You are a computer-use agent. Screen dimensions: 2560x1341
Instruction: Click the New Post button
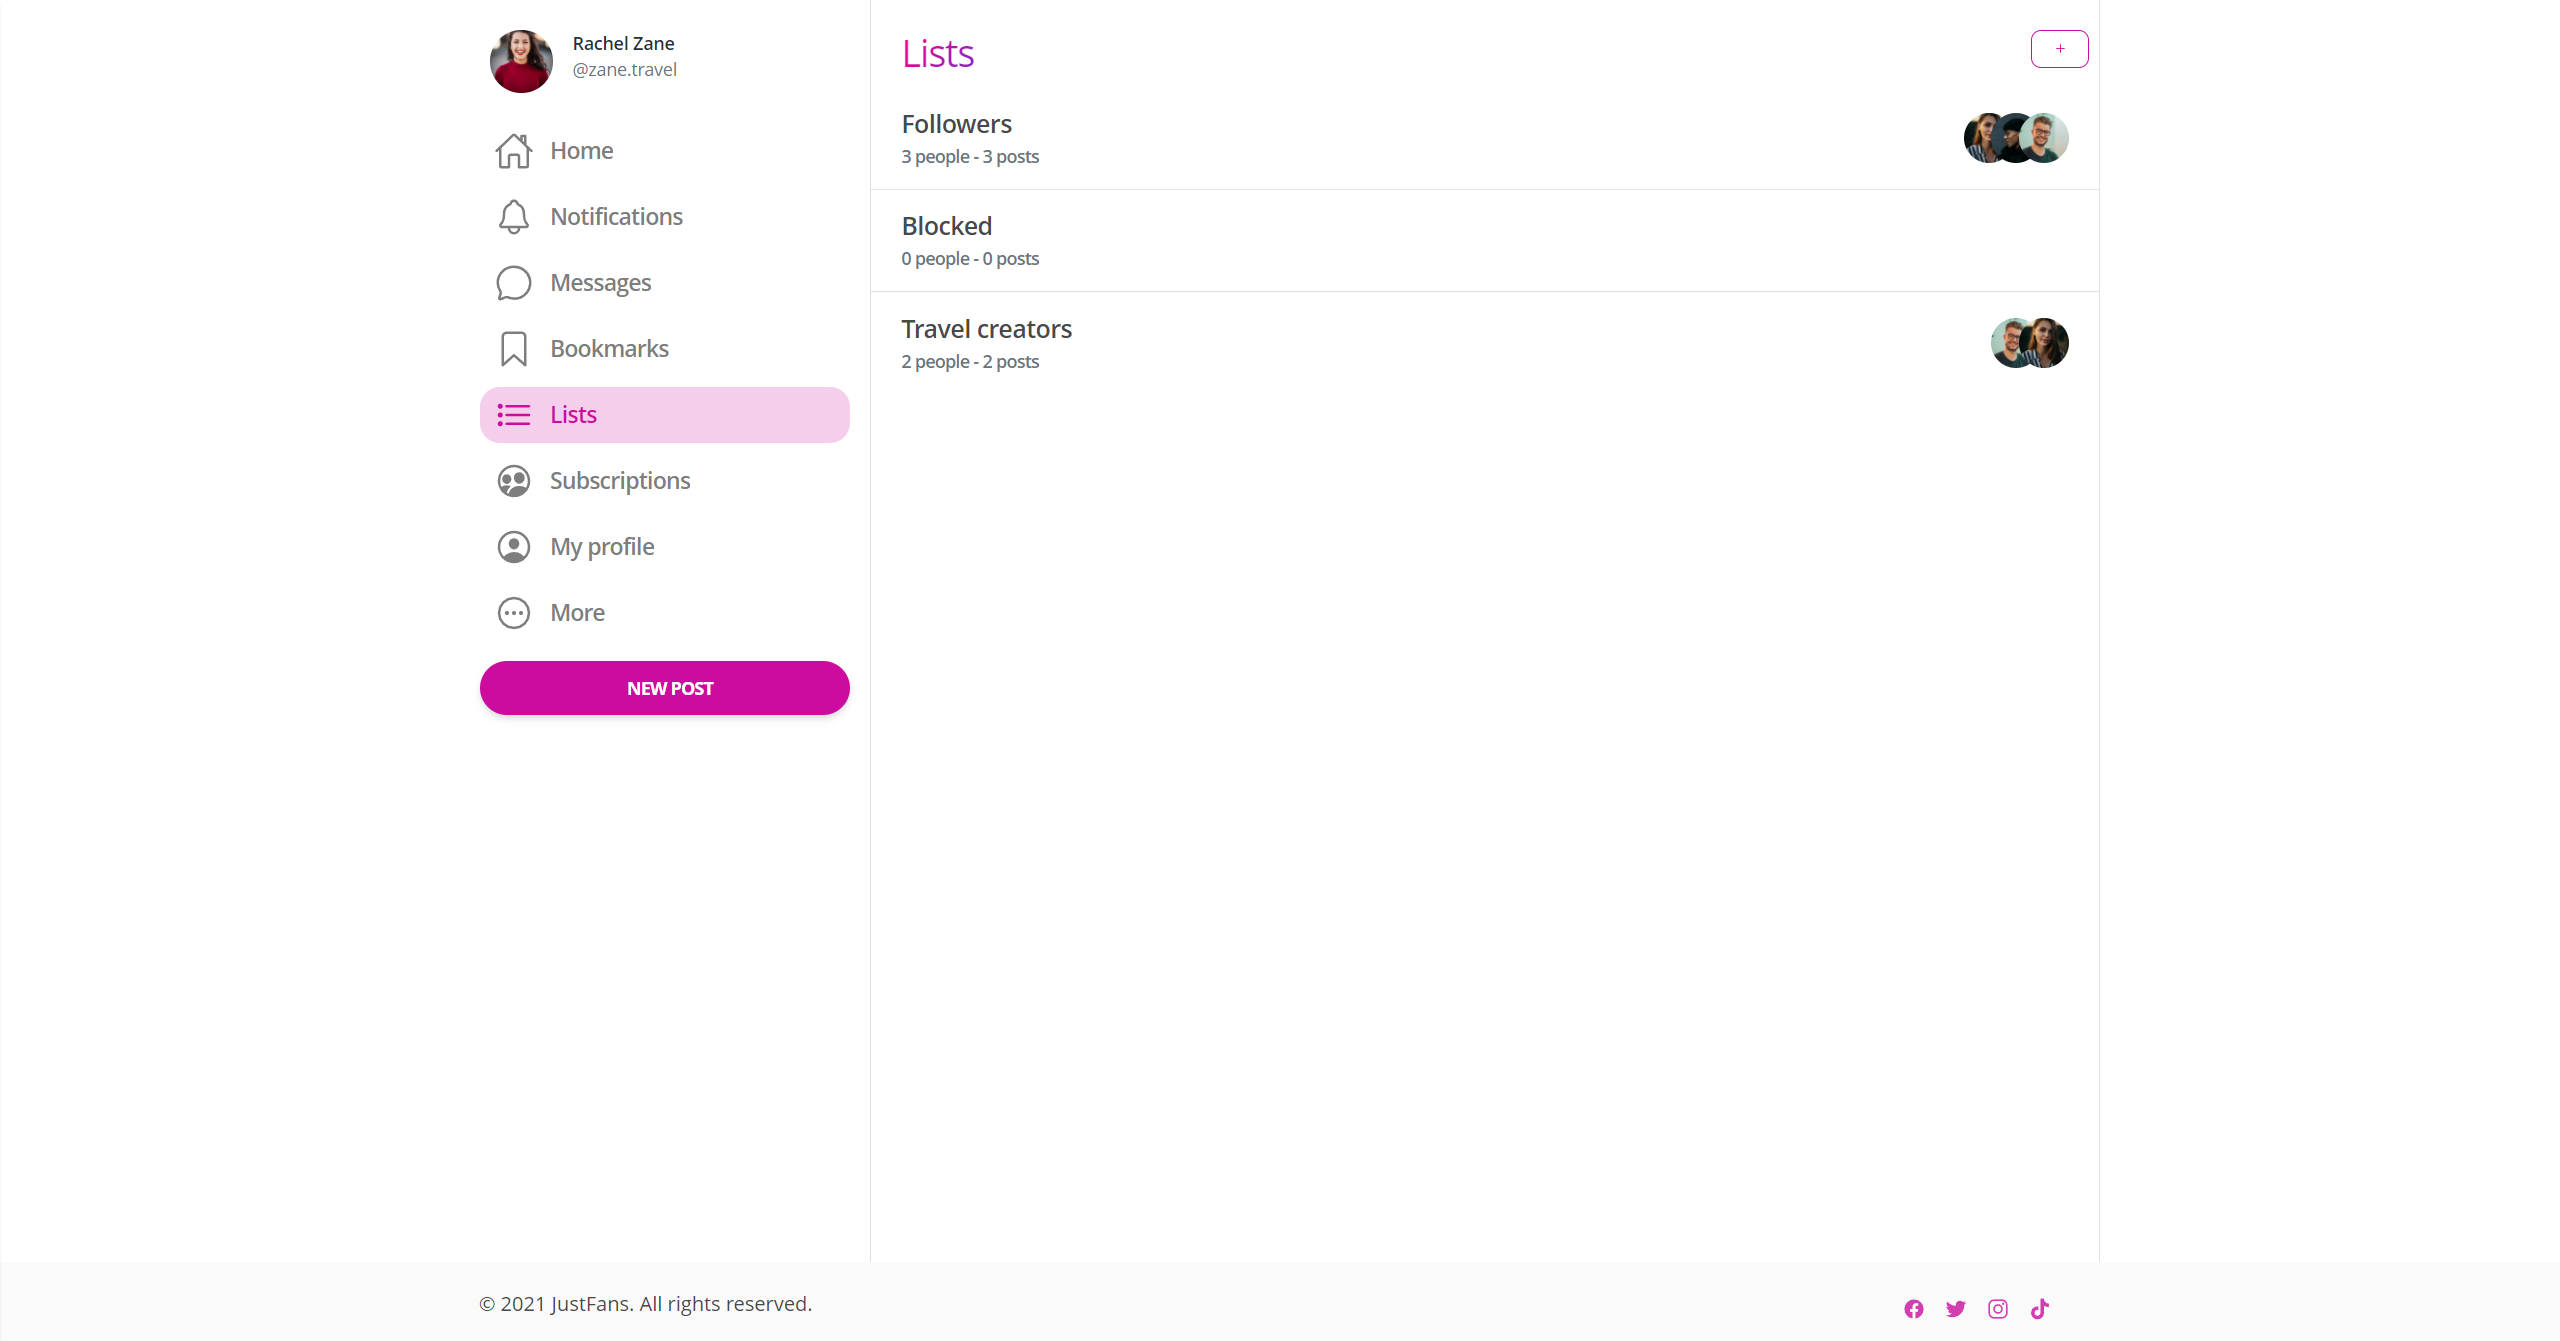664,687
